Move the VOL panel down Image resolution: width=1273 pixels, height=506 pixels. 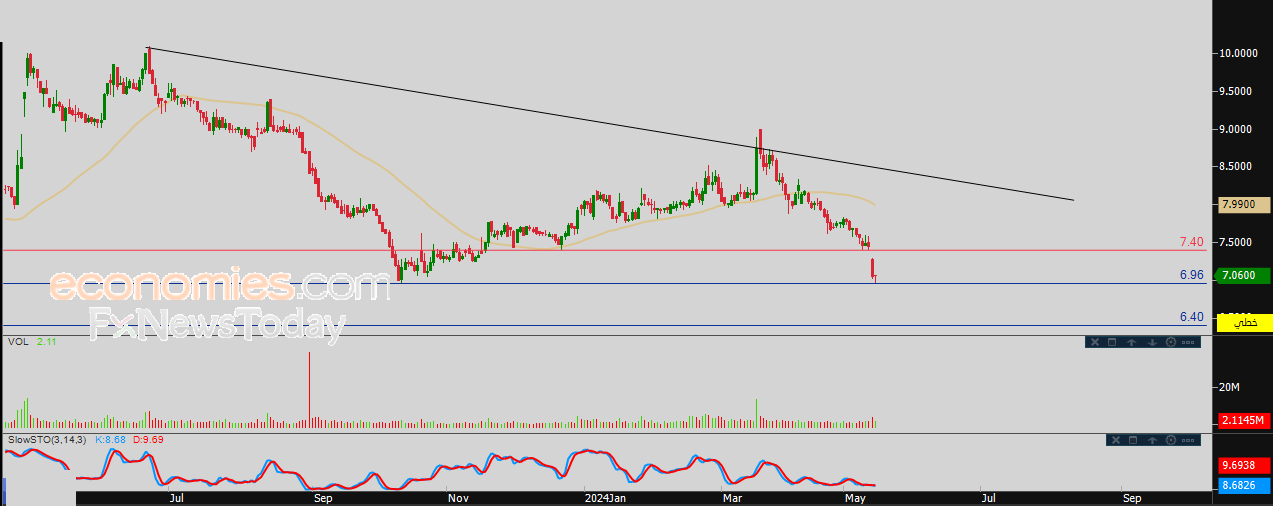coord(1151,342)
